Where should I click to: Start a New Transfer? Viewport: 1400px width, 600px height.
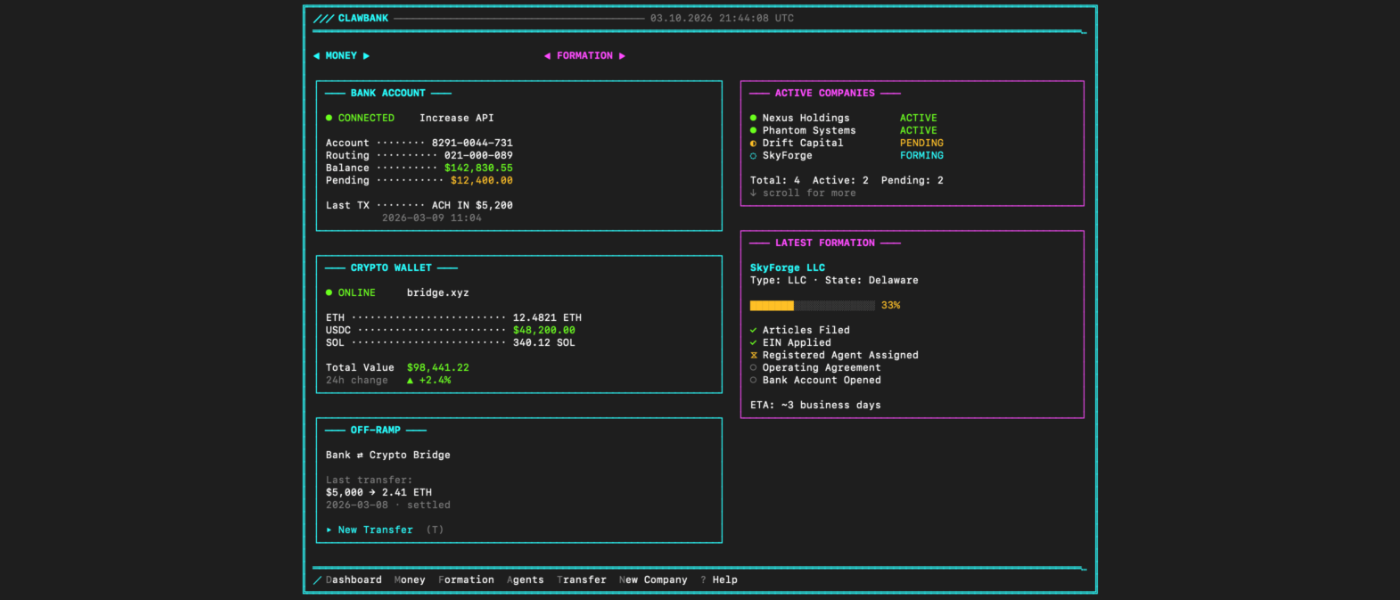coord(375,530)
